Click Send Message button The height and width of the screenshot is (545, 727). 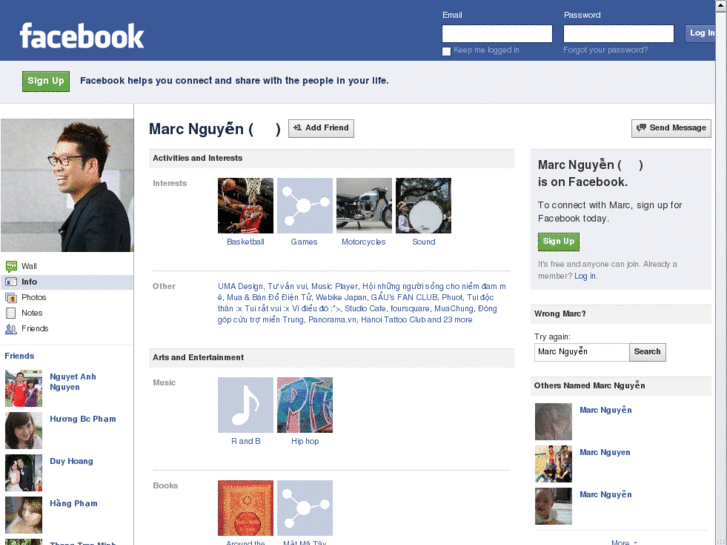click(671, 128)
